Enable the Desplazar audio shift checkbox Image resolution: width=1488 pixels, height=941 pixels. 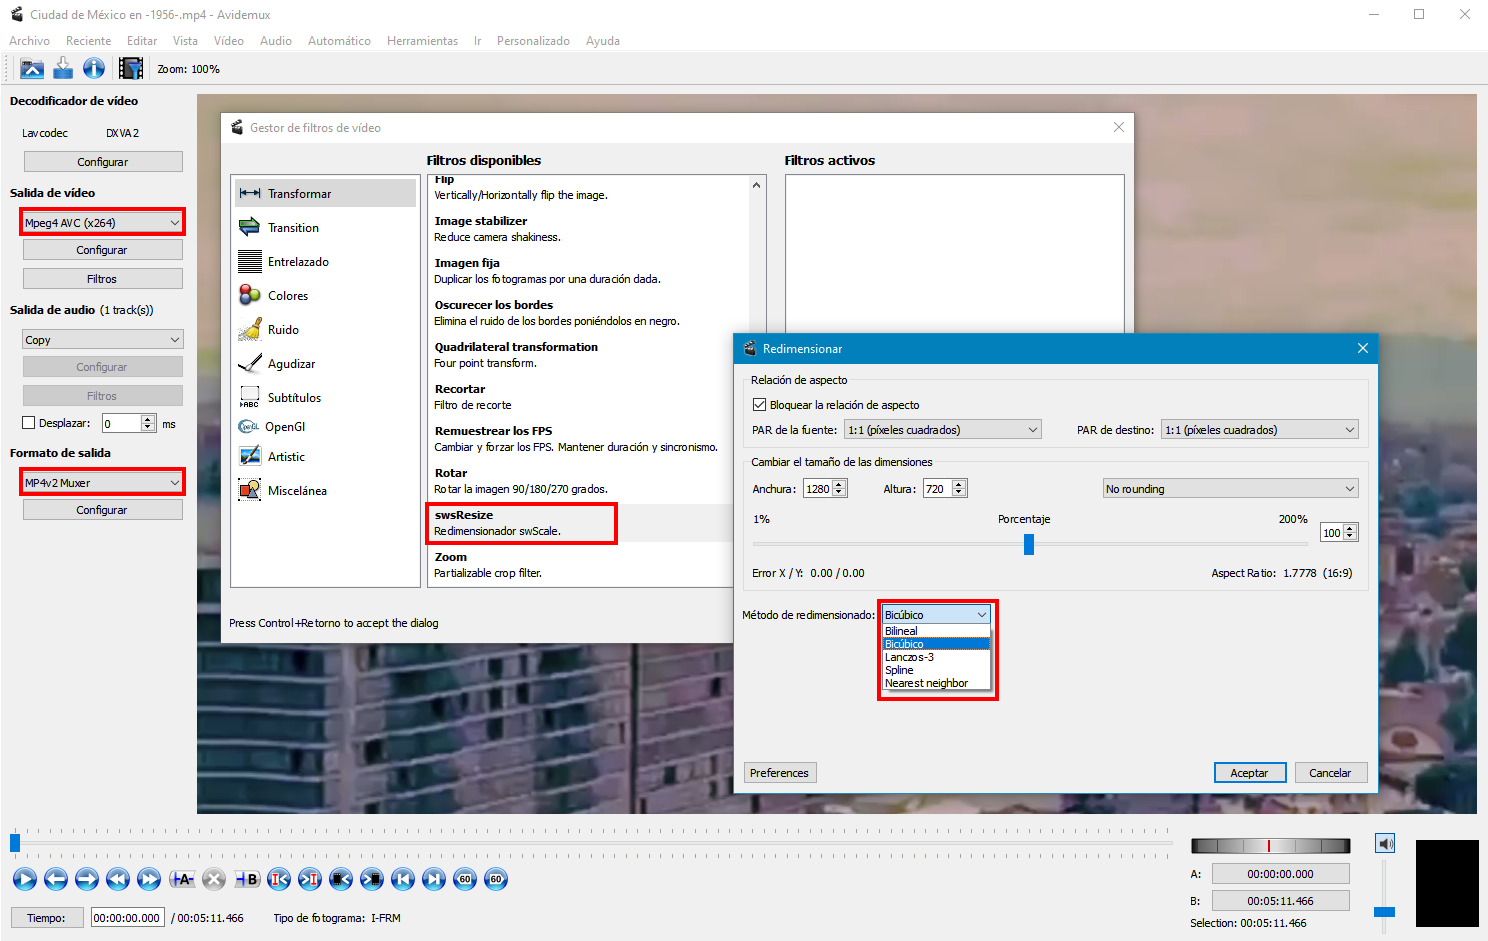click(29, 423)
